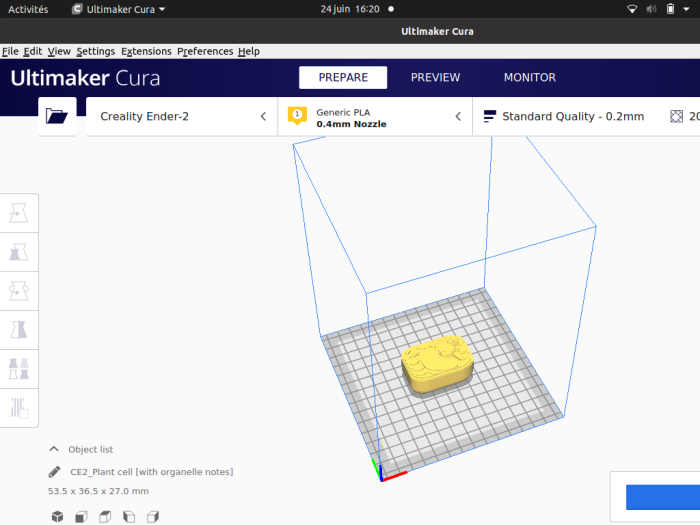Switch to the front view cube icon
This screenshot has width=700, height=525.
pos(81,516)
